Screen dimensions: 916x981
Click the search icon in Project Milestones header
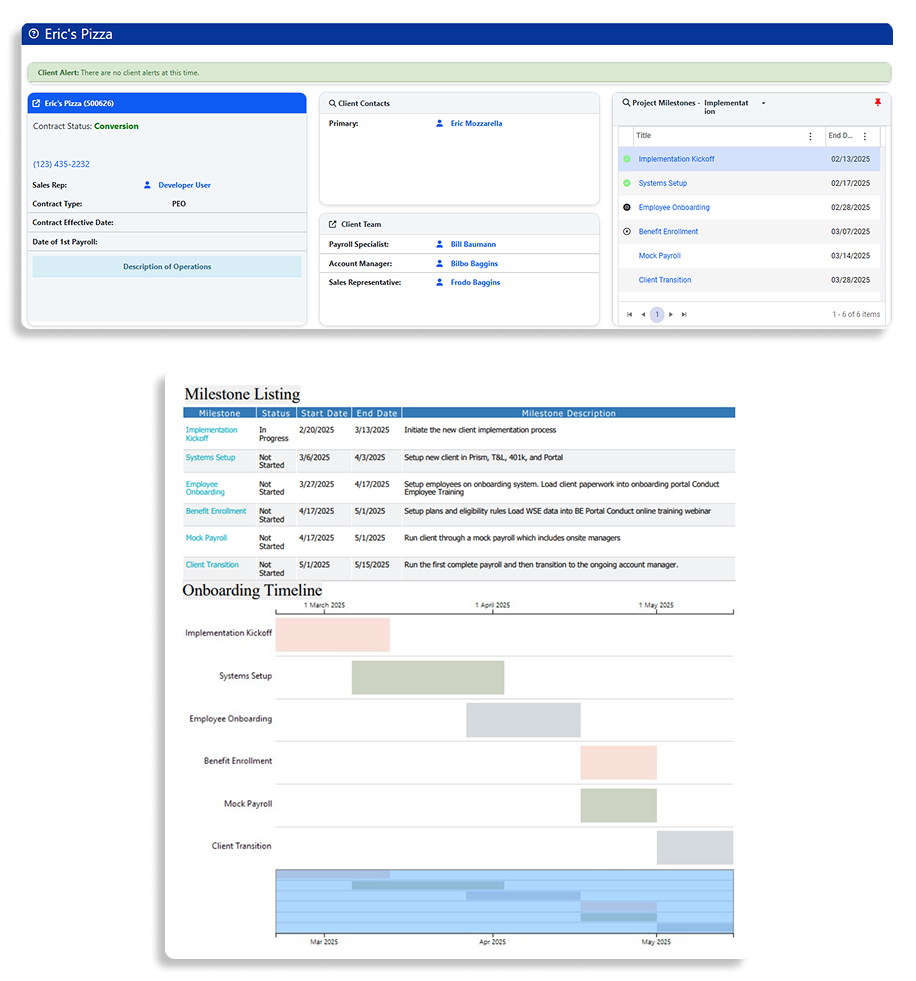(x=625, y=103)
